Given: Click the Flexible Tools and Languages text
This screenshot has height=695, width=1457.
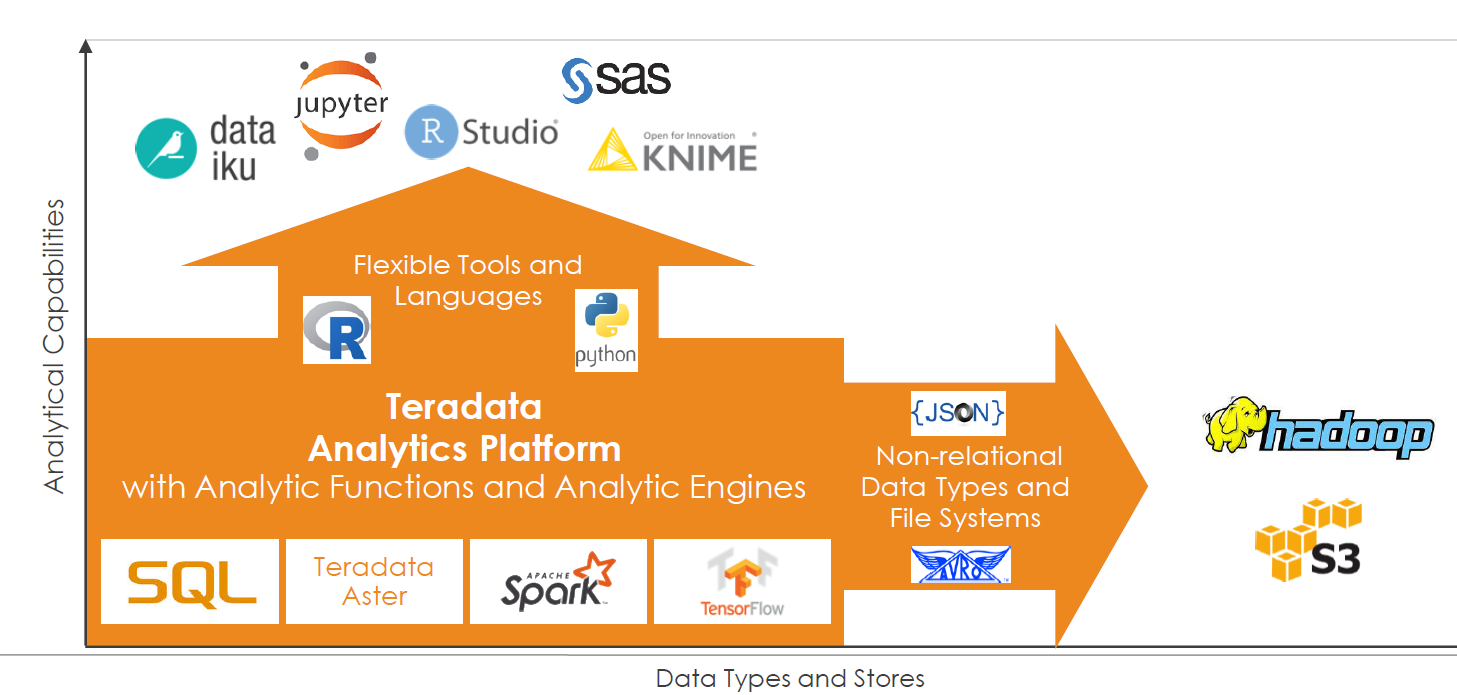Looking at the screenshot, I should [x=468, y=280].
